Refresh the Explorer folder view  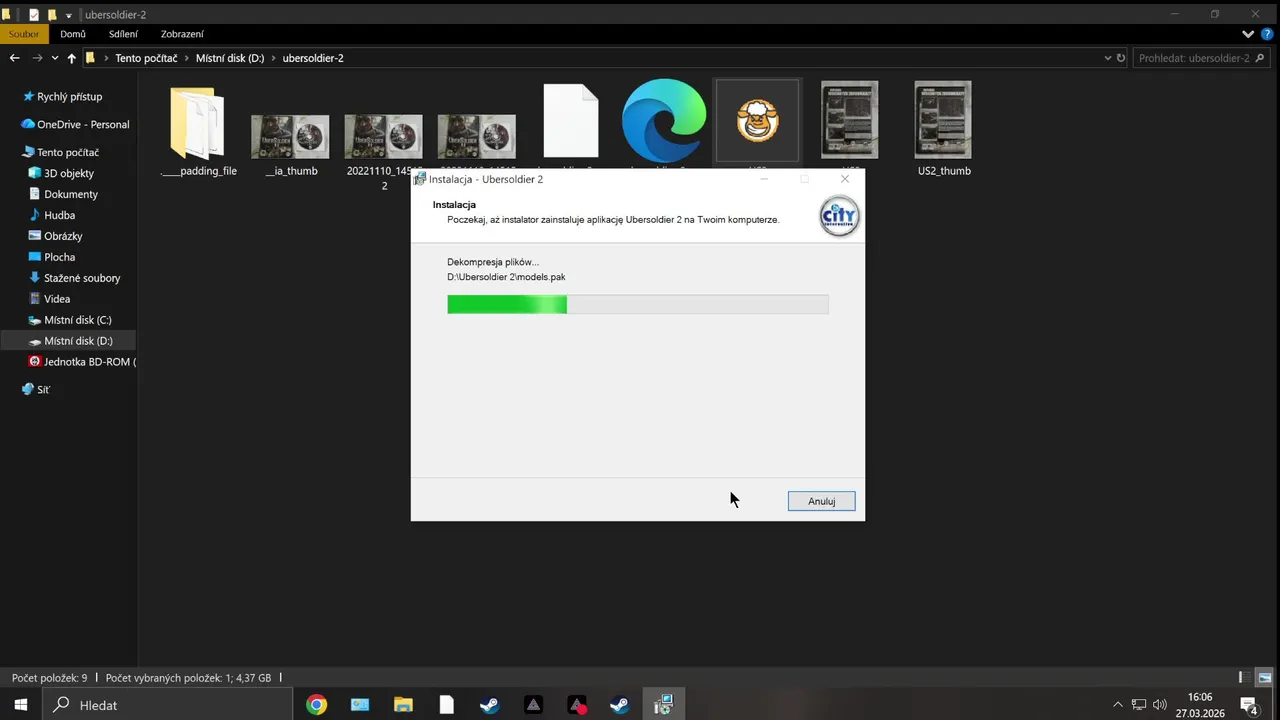coord(1121,58)
